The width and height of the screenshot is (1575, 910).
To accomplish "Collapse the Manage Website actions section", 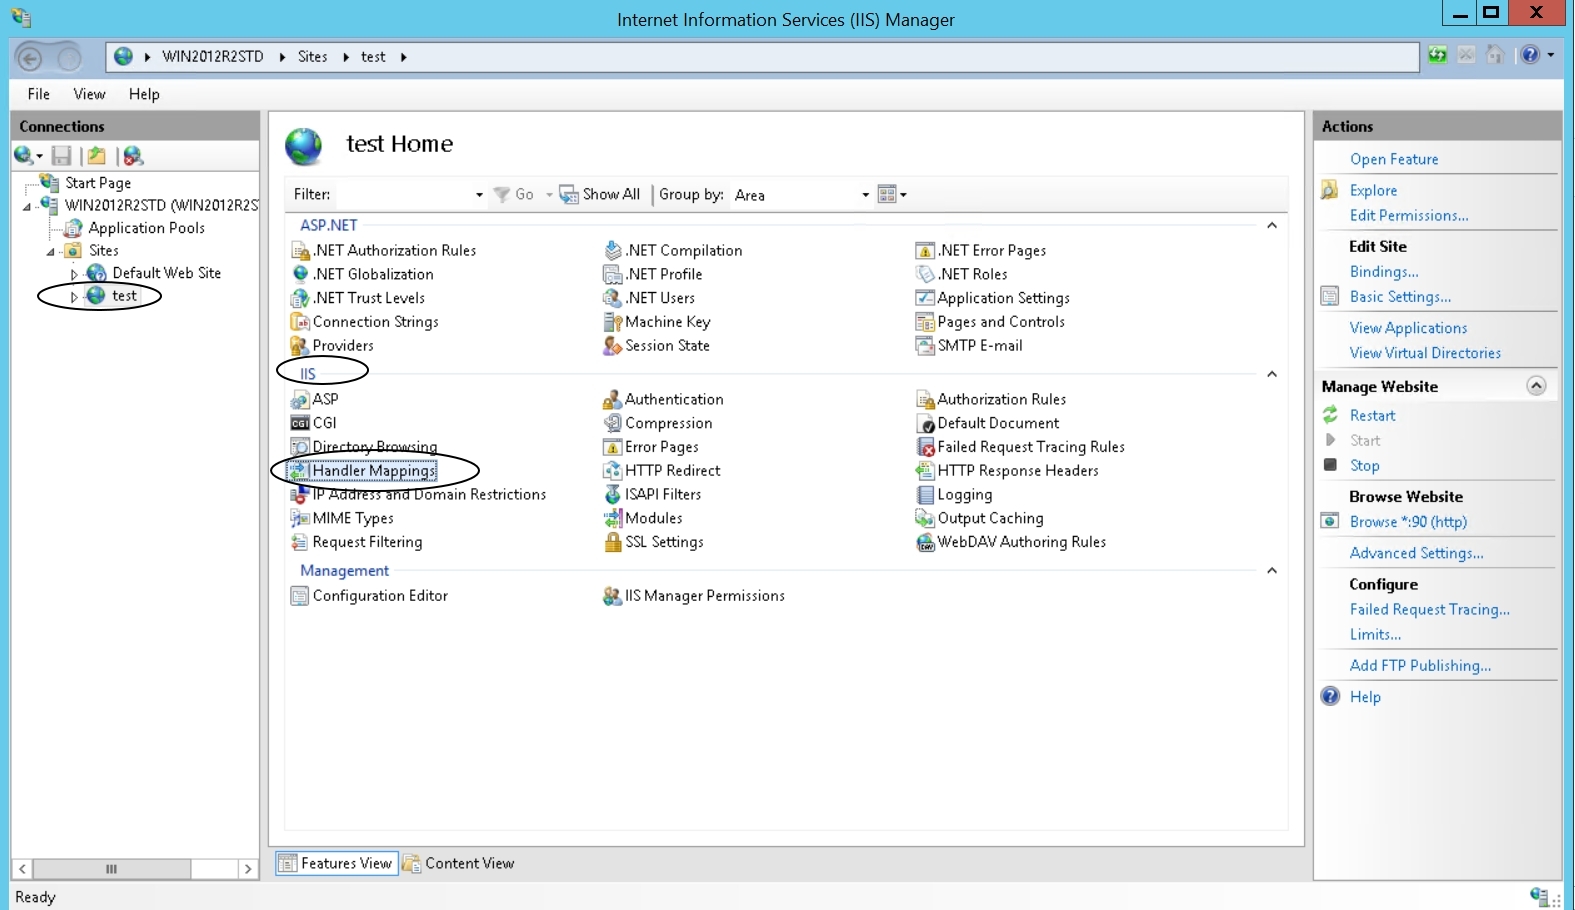I will (1537, 386).
